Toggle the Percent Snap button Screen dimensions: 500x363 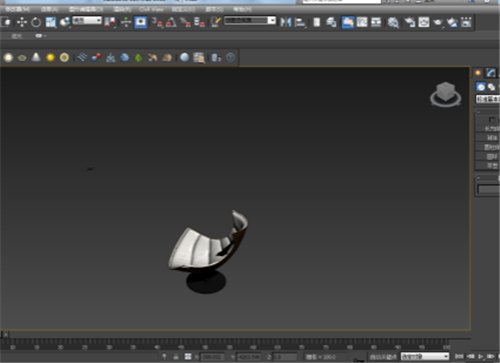pos(185,22)
